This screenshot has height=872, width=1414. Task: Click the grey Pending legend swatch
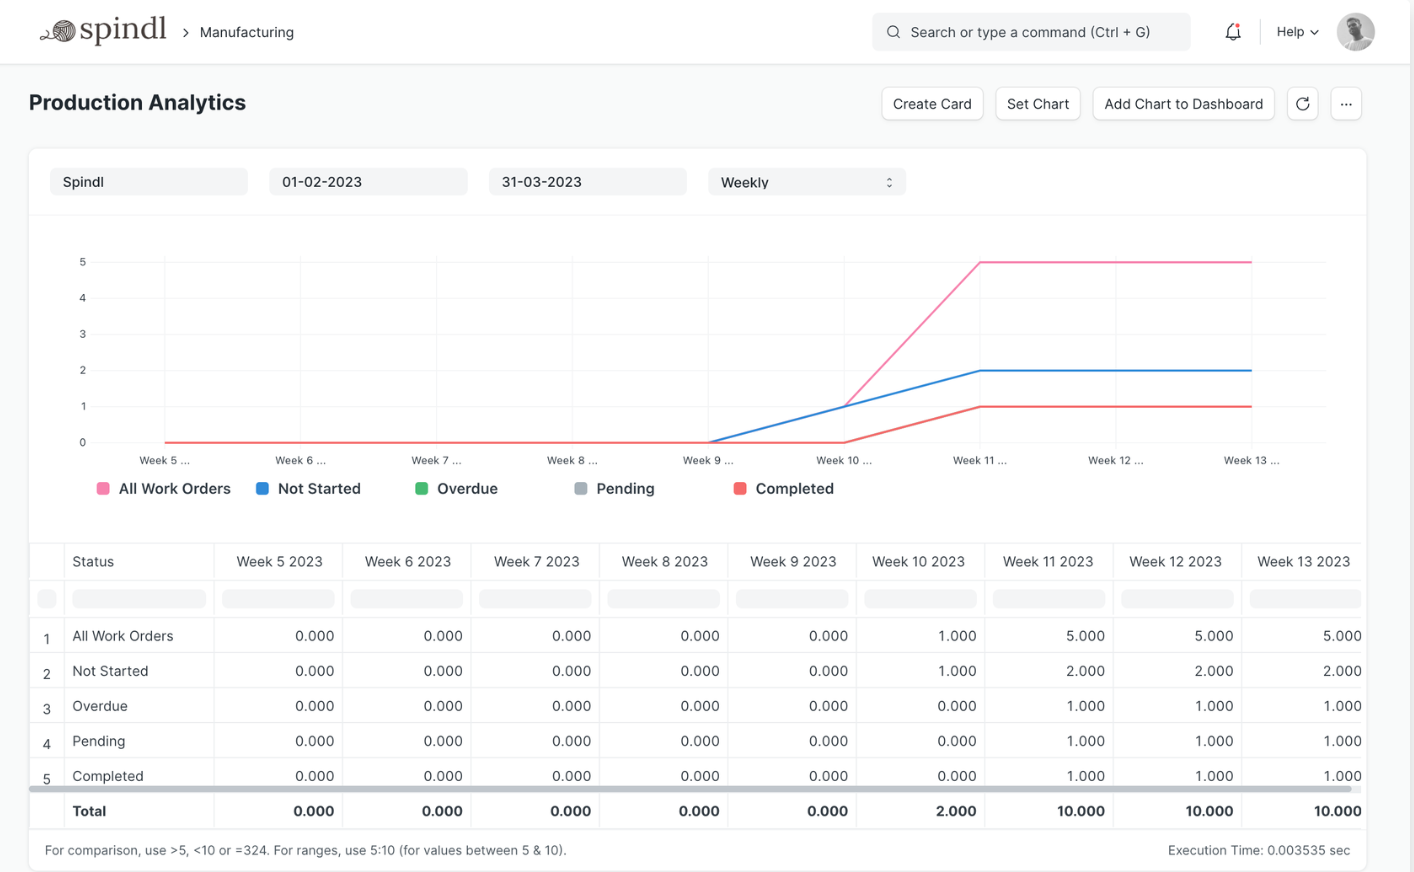pos(581,489)
